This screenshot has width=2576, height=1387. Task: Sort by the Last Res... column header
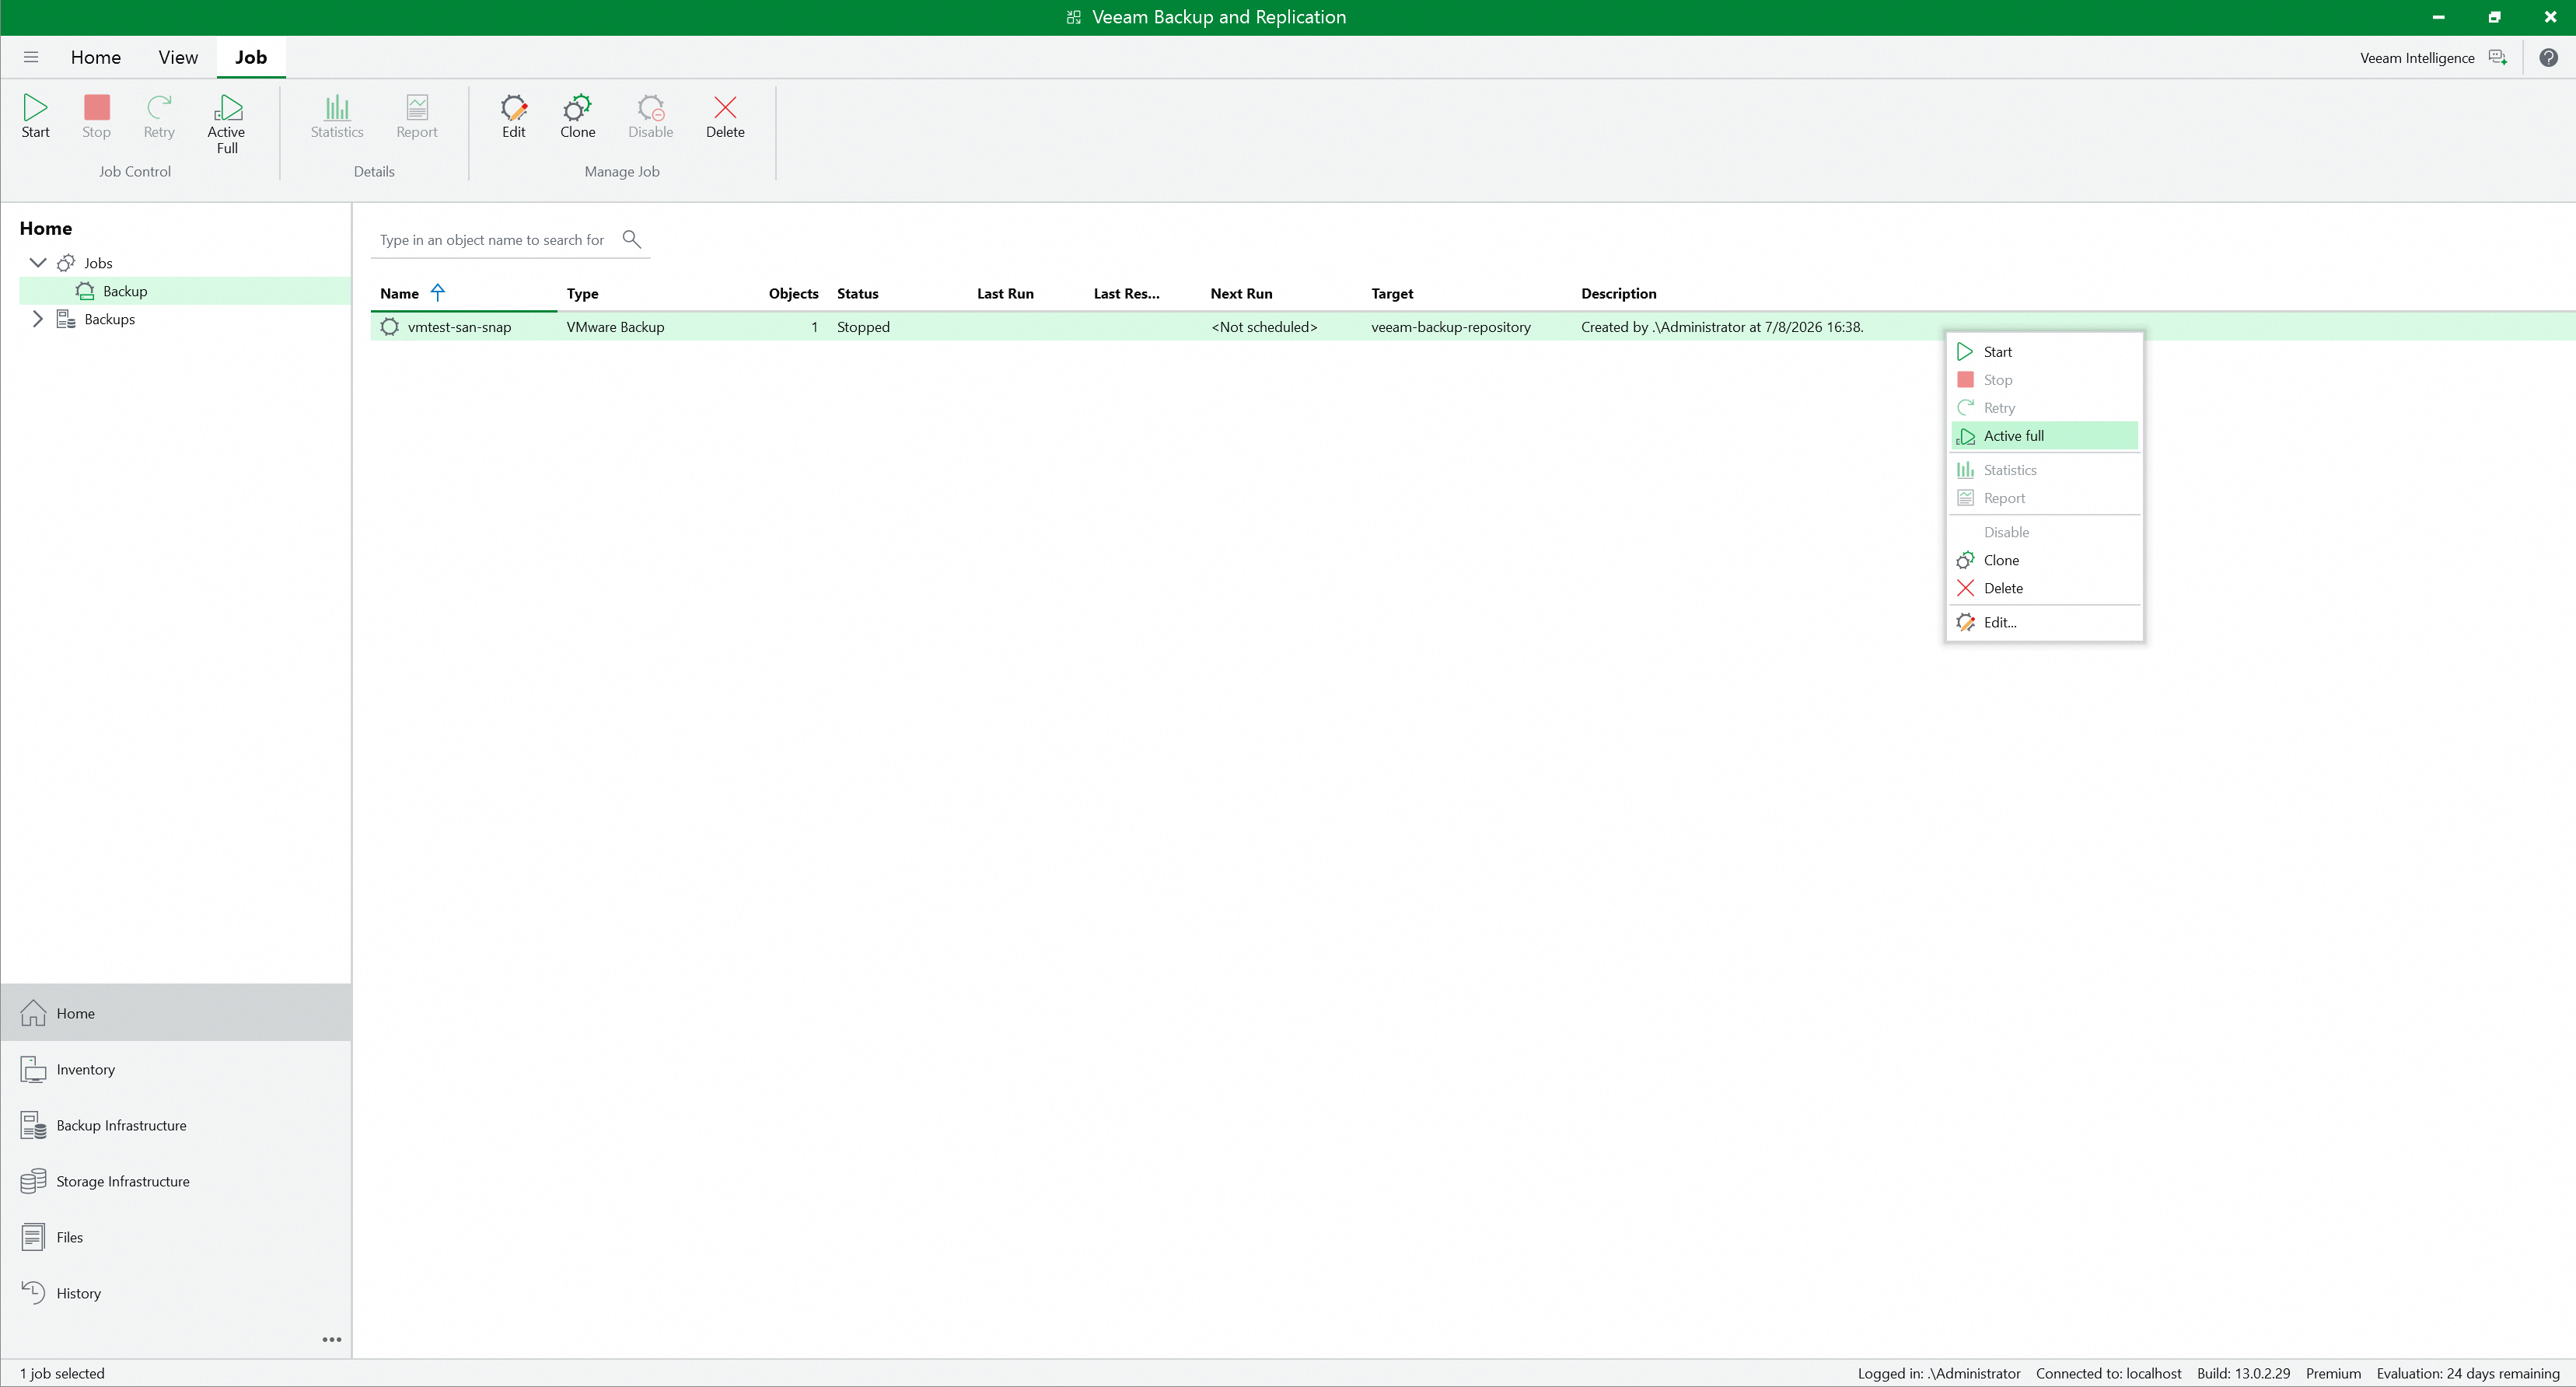[x=1126, y=293]
